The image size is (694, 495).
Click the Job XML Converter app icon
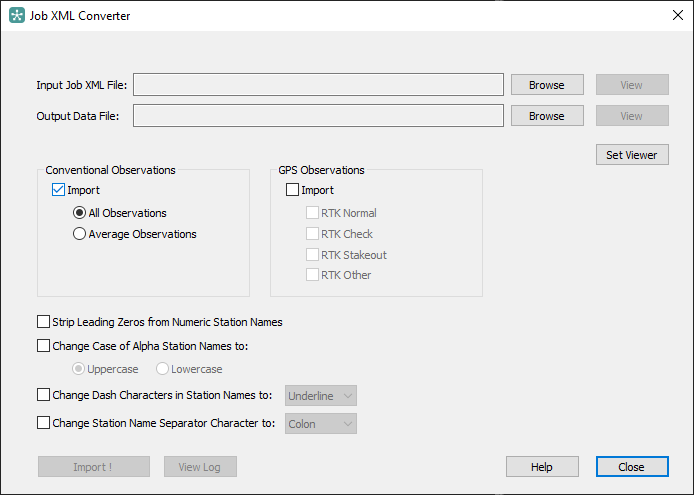point(17,15)
